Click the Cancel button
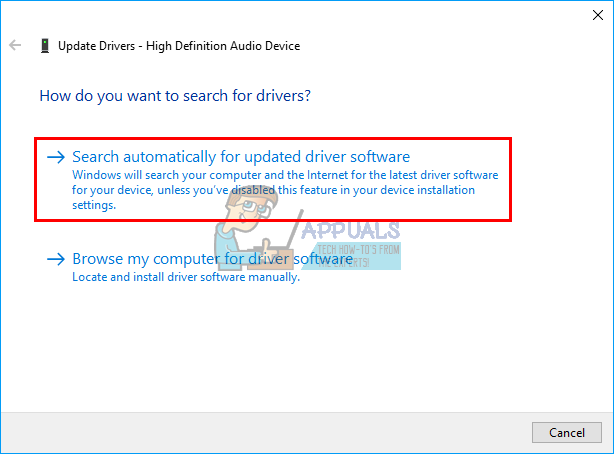The width and height of the screenshot is (614, 454). (x=567, y=432)
